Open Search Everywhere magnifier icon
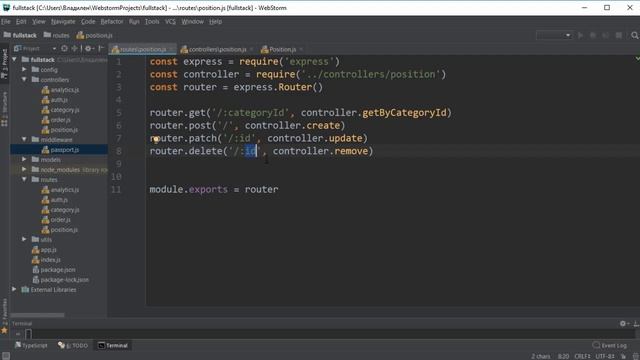This screenshot has width=640, height=360. 634,36
